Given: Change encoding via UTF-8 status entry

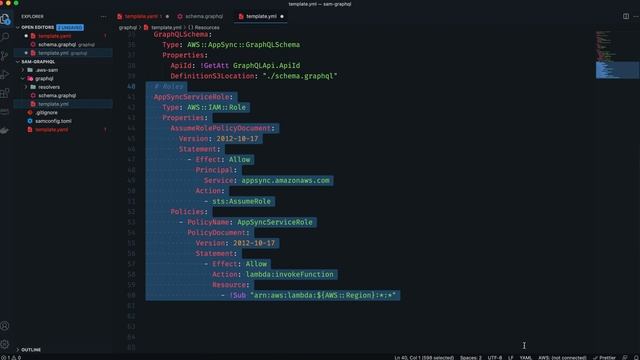Looking at the screenshot, I should 495,358.
